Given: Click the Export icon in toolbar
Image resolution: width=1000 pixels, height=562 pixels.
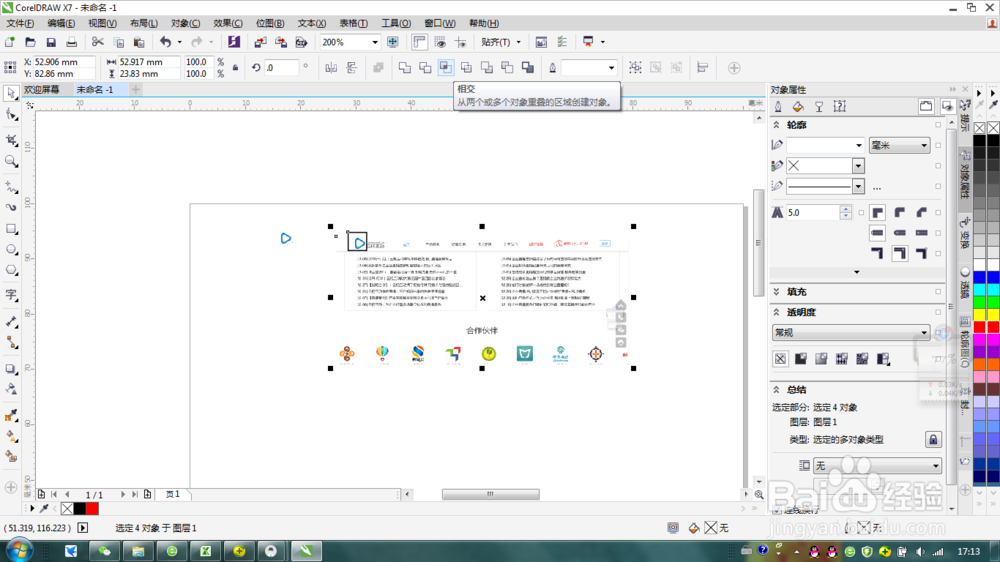Looking at the screenshot, I should tap(281, 42).
